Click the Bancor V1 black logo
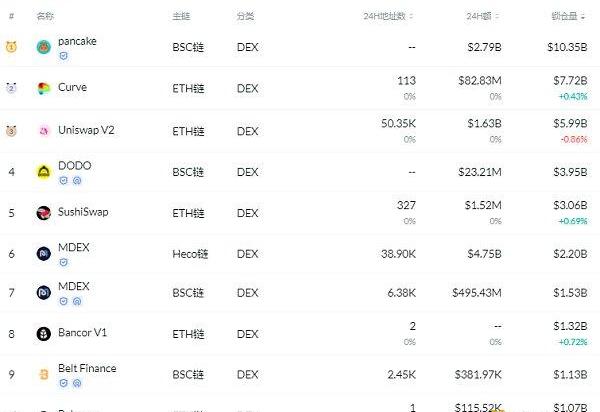600x412 pixels. coord(44,334)
